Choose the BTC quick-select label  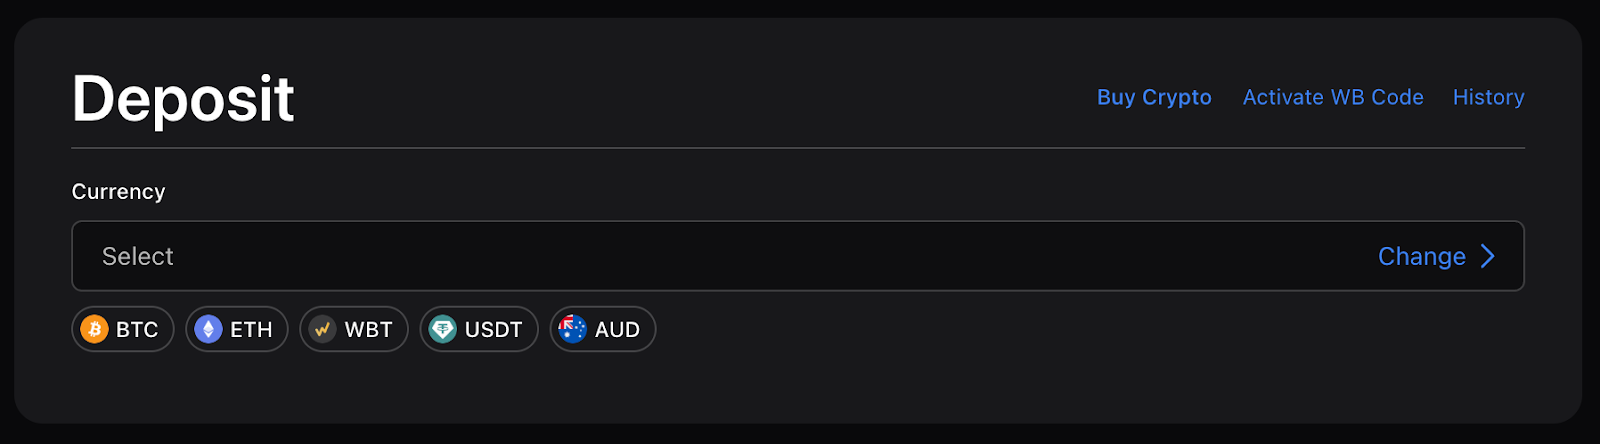pyautogui.click(x=137, y=330)
